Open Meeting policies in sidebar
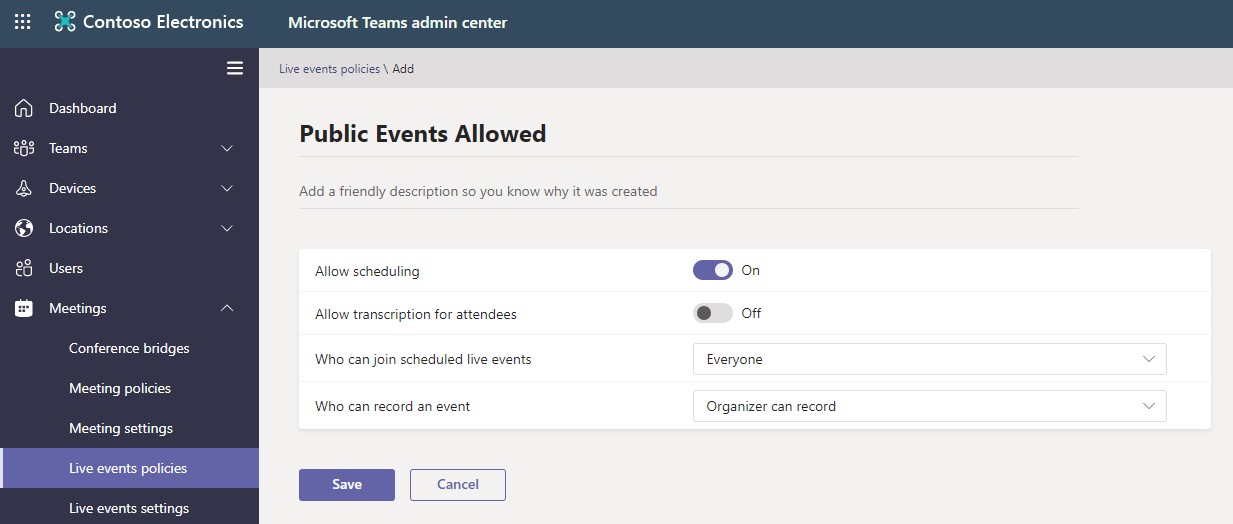The image size is (1233, 524). [x=120, y=388]
